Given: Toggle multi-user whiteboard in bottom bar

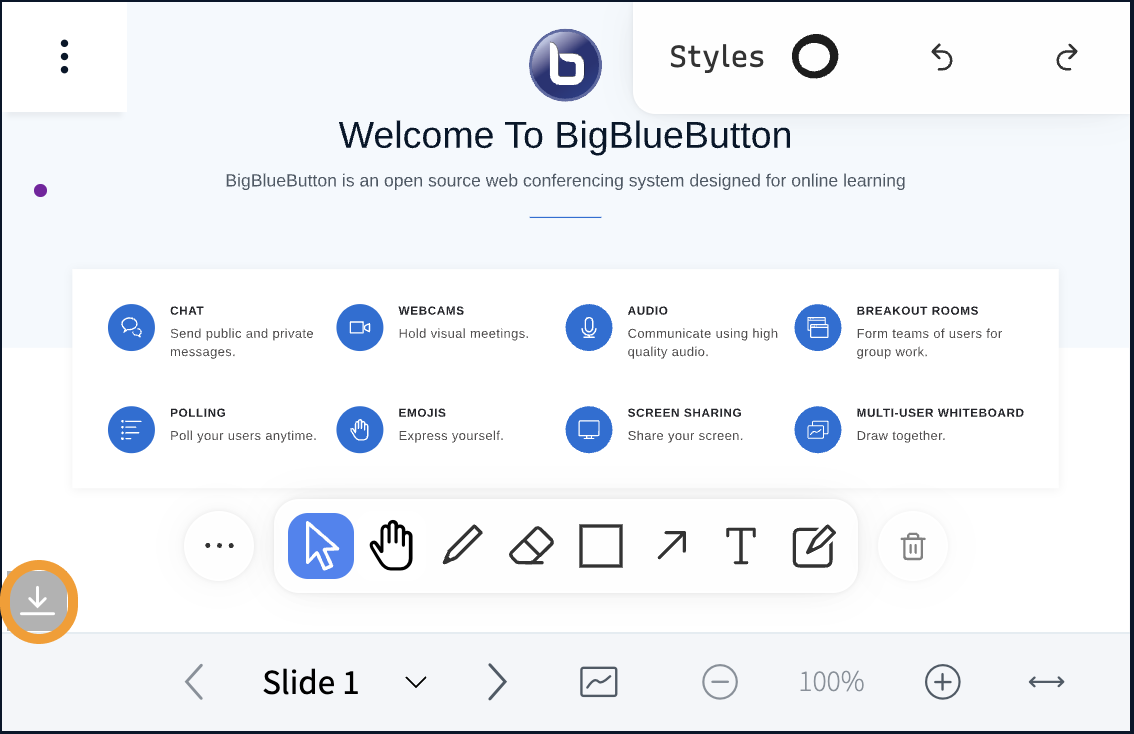Looking at the screenshot, I should tap(599, 682).
